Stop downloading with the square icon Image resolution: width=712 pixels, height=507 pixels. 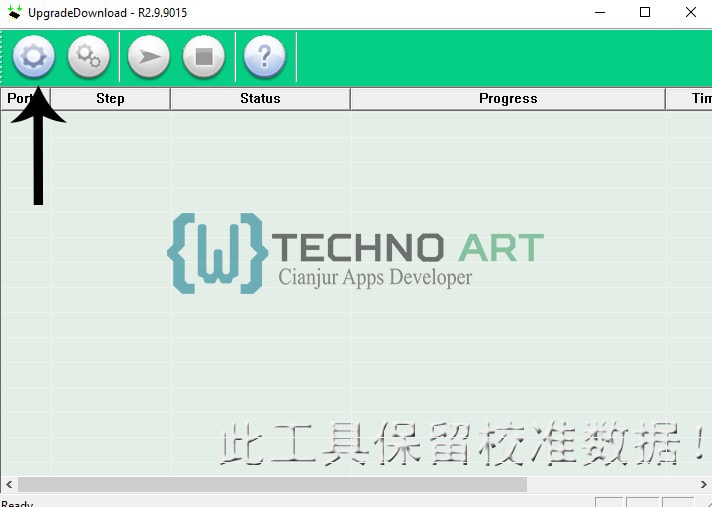pyautogui.click(x=204, y=57)
